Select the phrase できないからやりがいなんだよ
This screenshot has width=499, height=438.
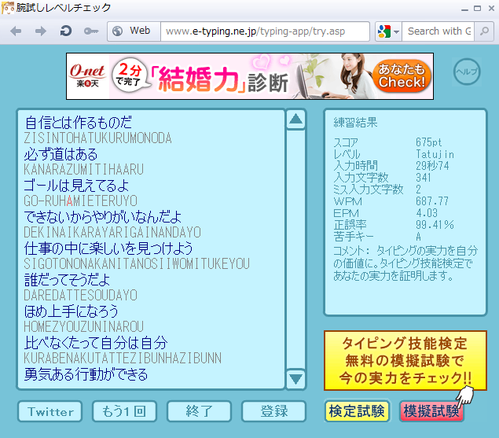[103, 217]
